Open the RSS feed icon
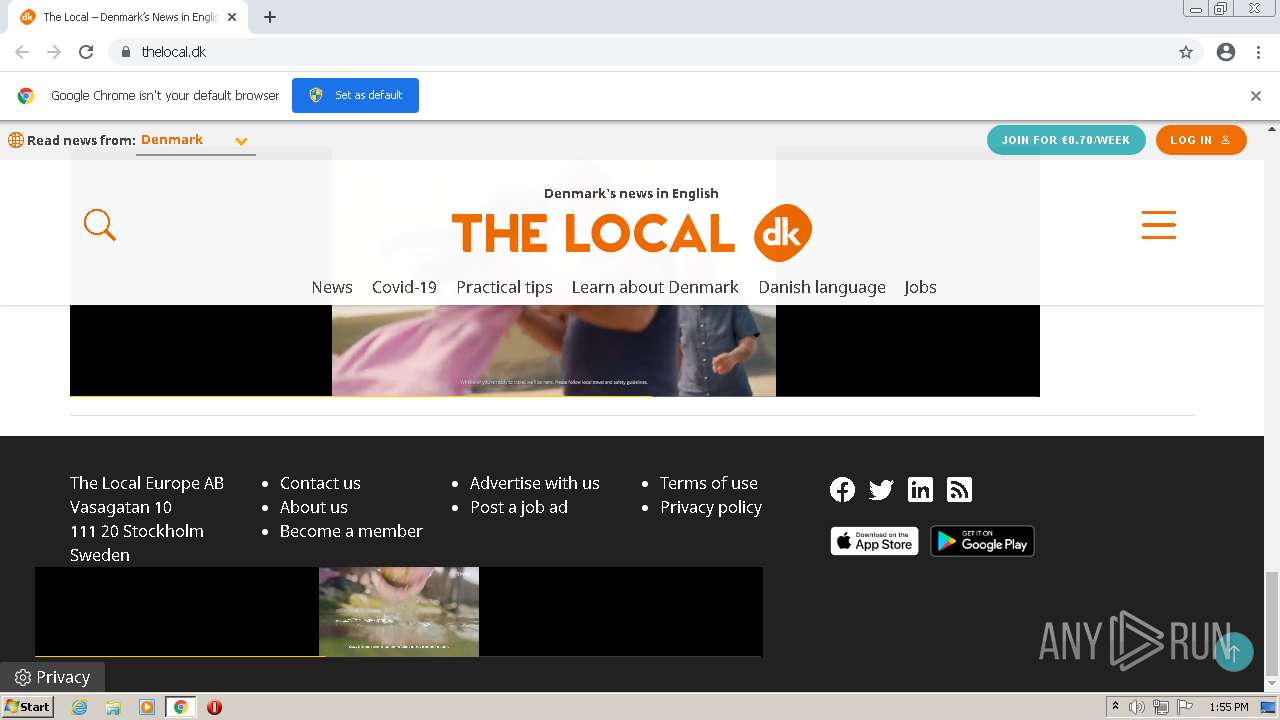 click(x=959, y=489)
